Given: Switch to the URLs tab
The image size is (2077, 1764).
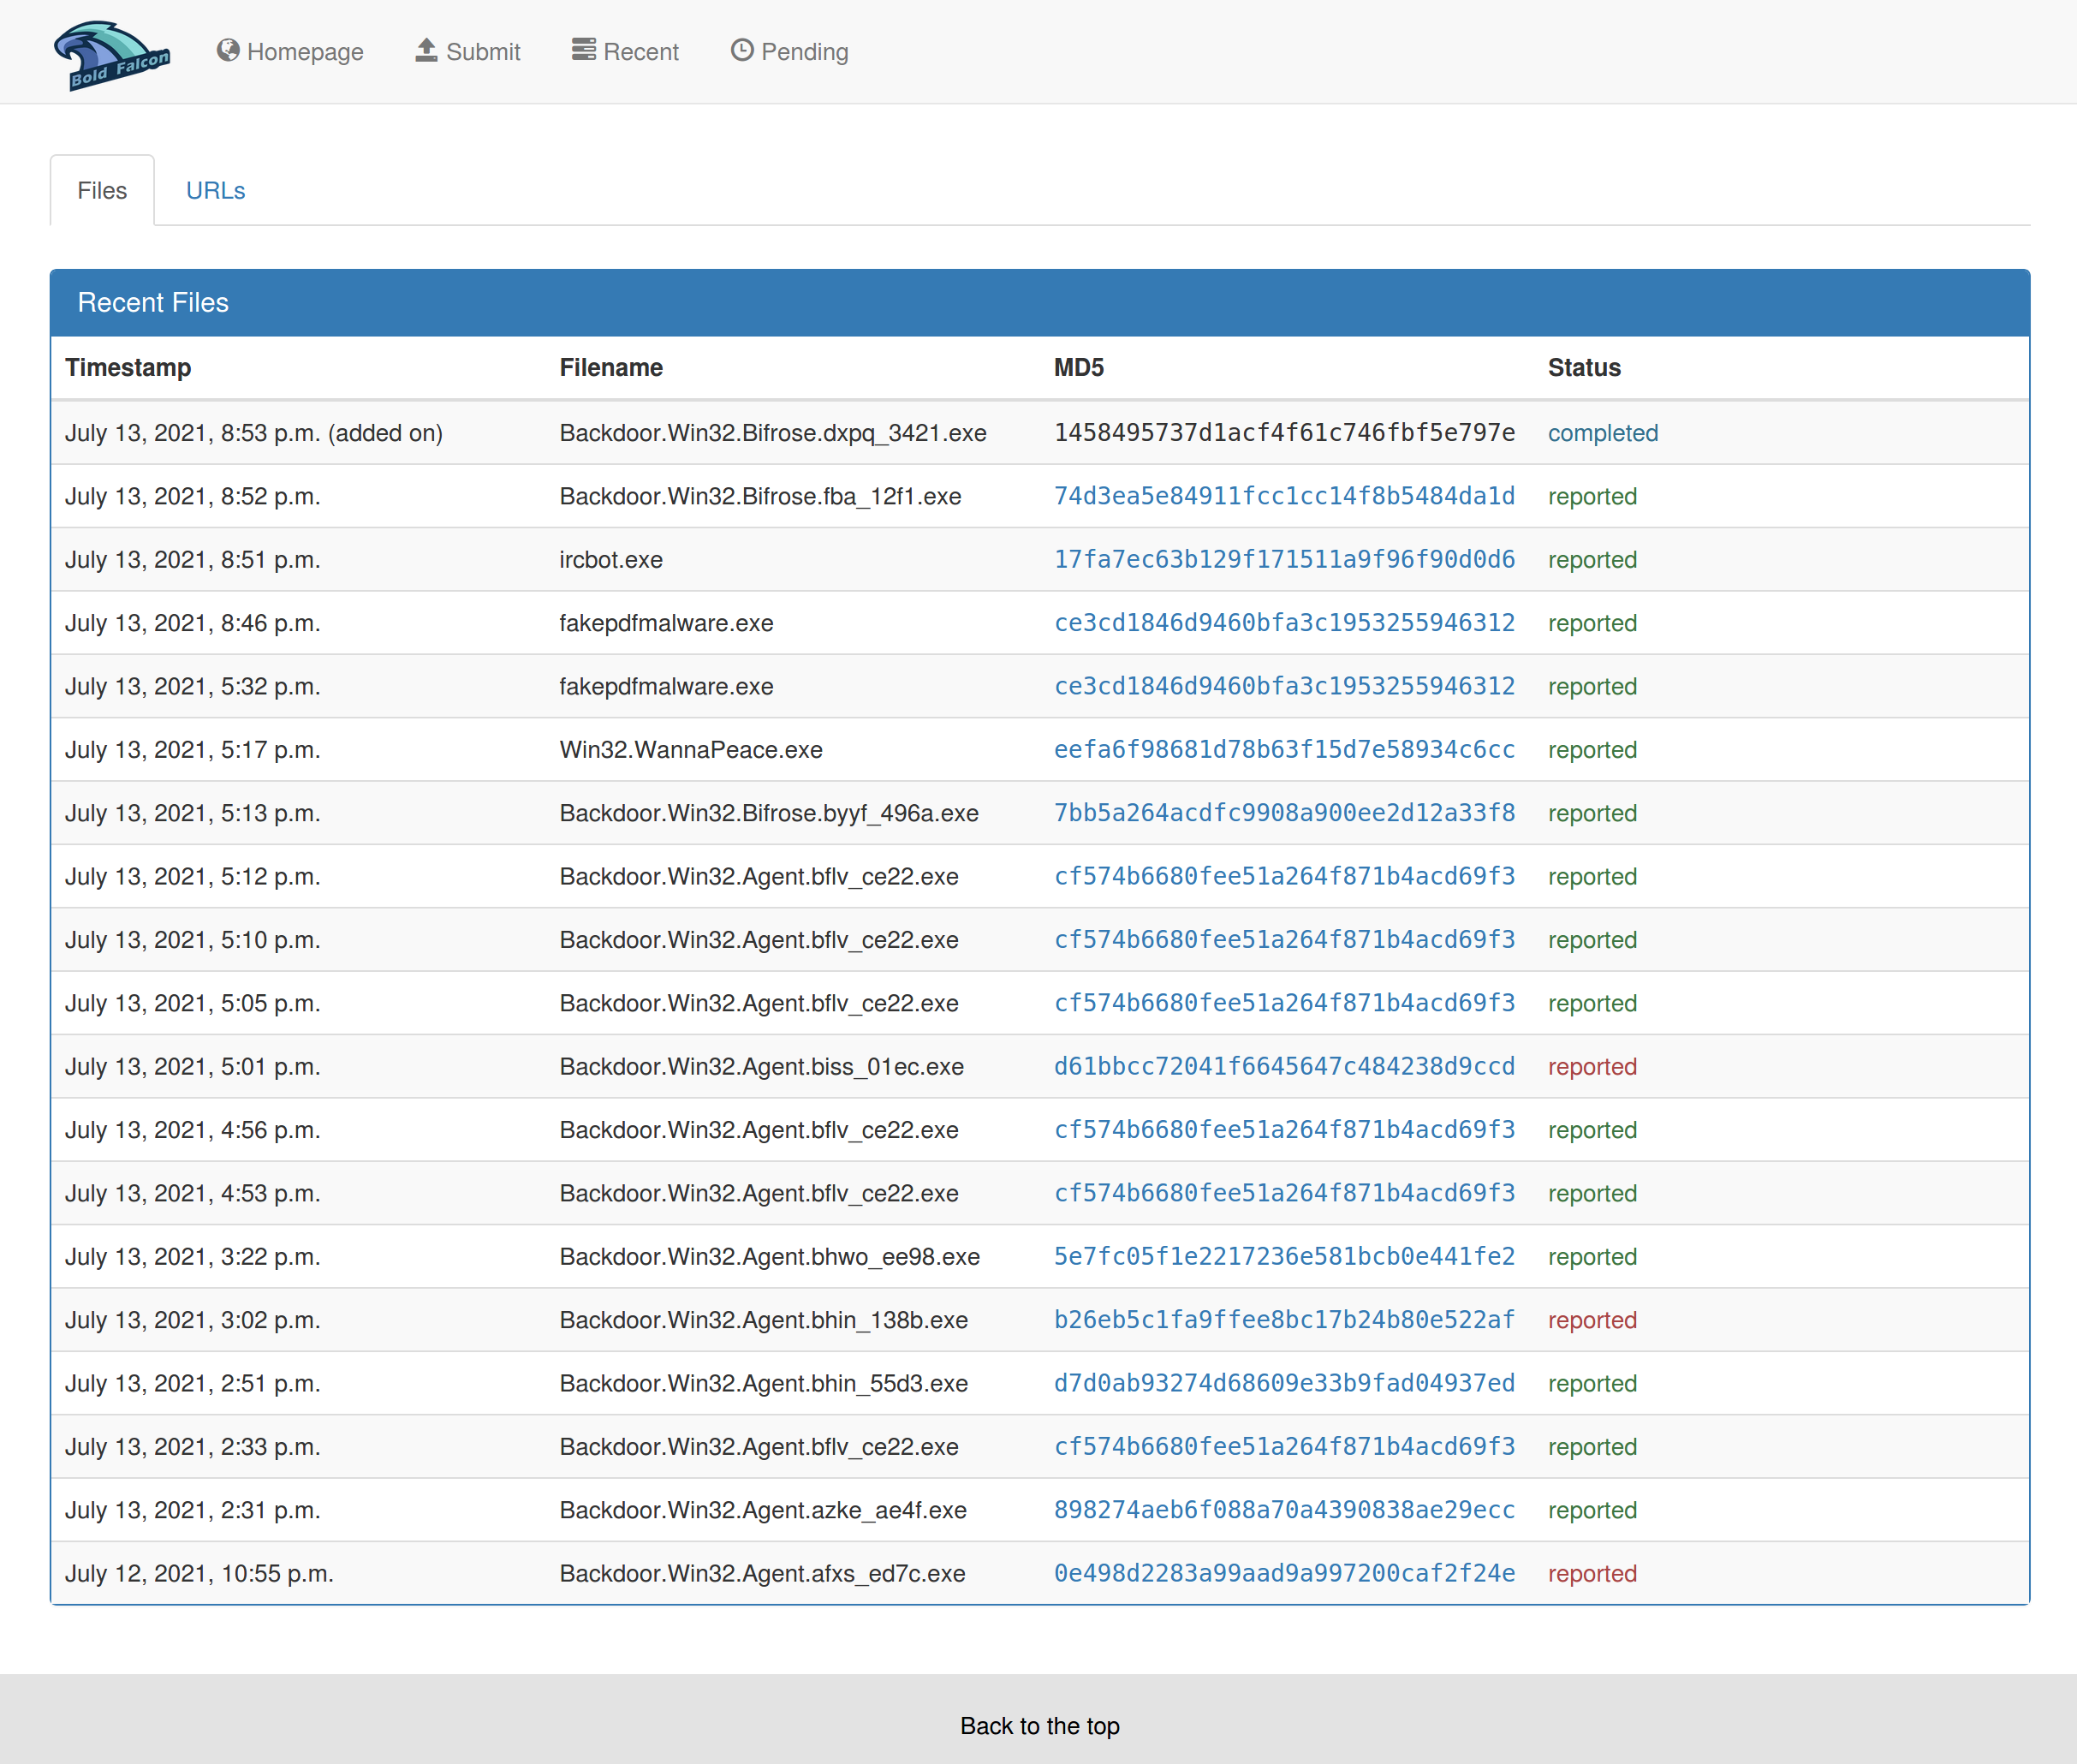Looking at the screenshot, I should pyautogui.click(x=215, y=190).
